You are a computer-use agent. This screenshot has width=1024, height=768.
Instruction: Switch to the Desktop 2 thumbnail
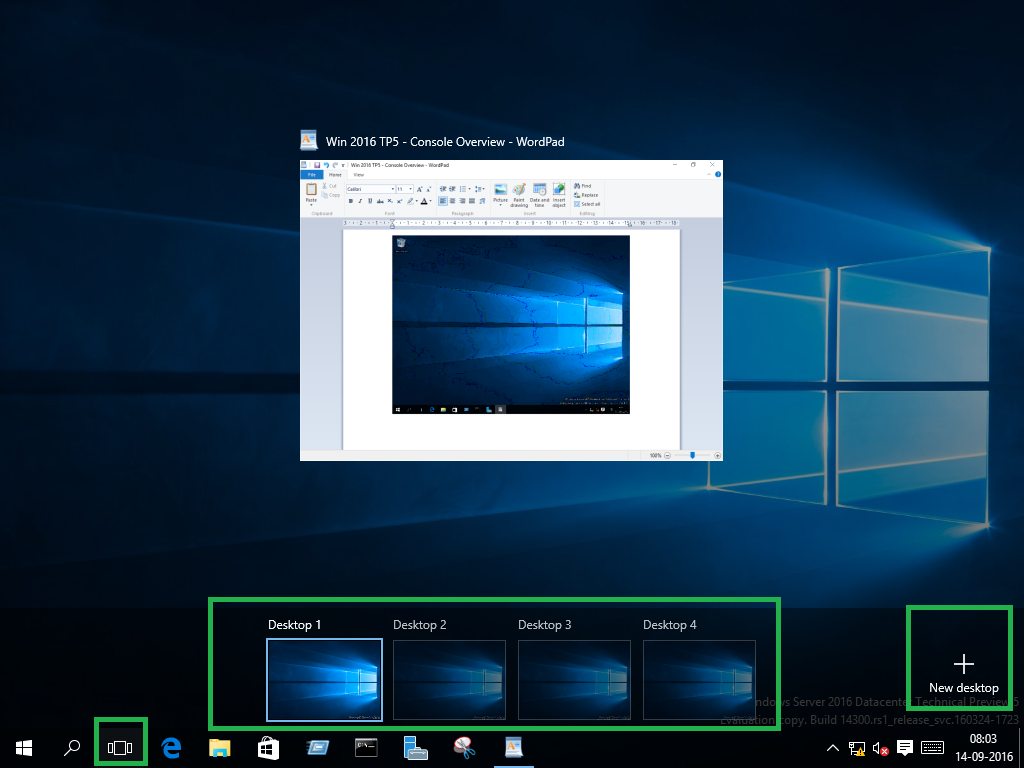click(x=449, y=680)
